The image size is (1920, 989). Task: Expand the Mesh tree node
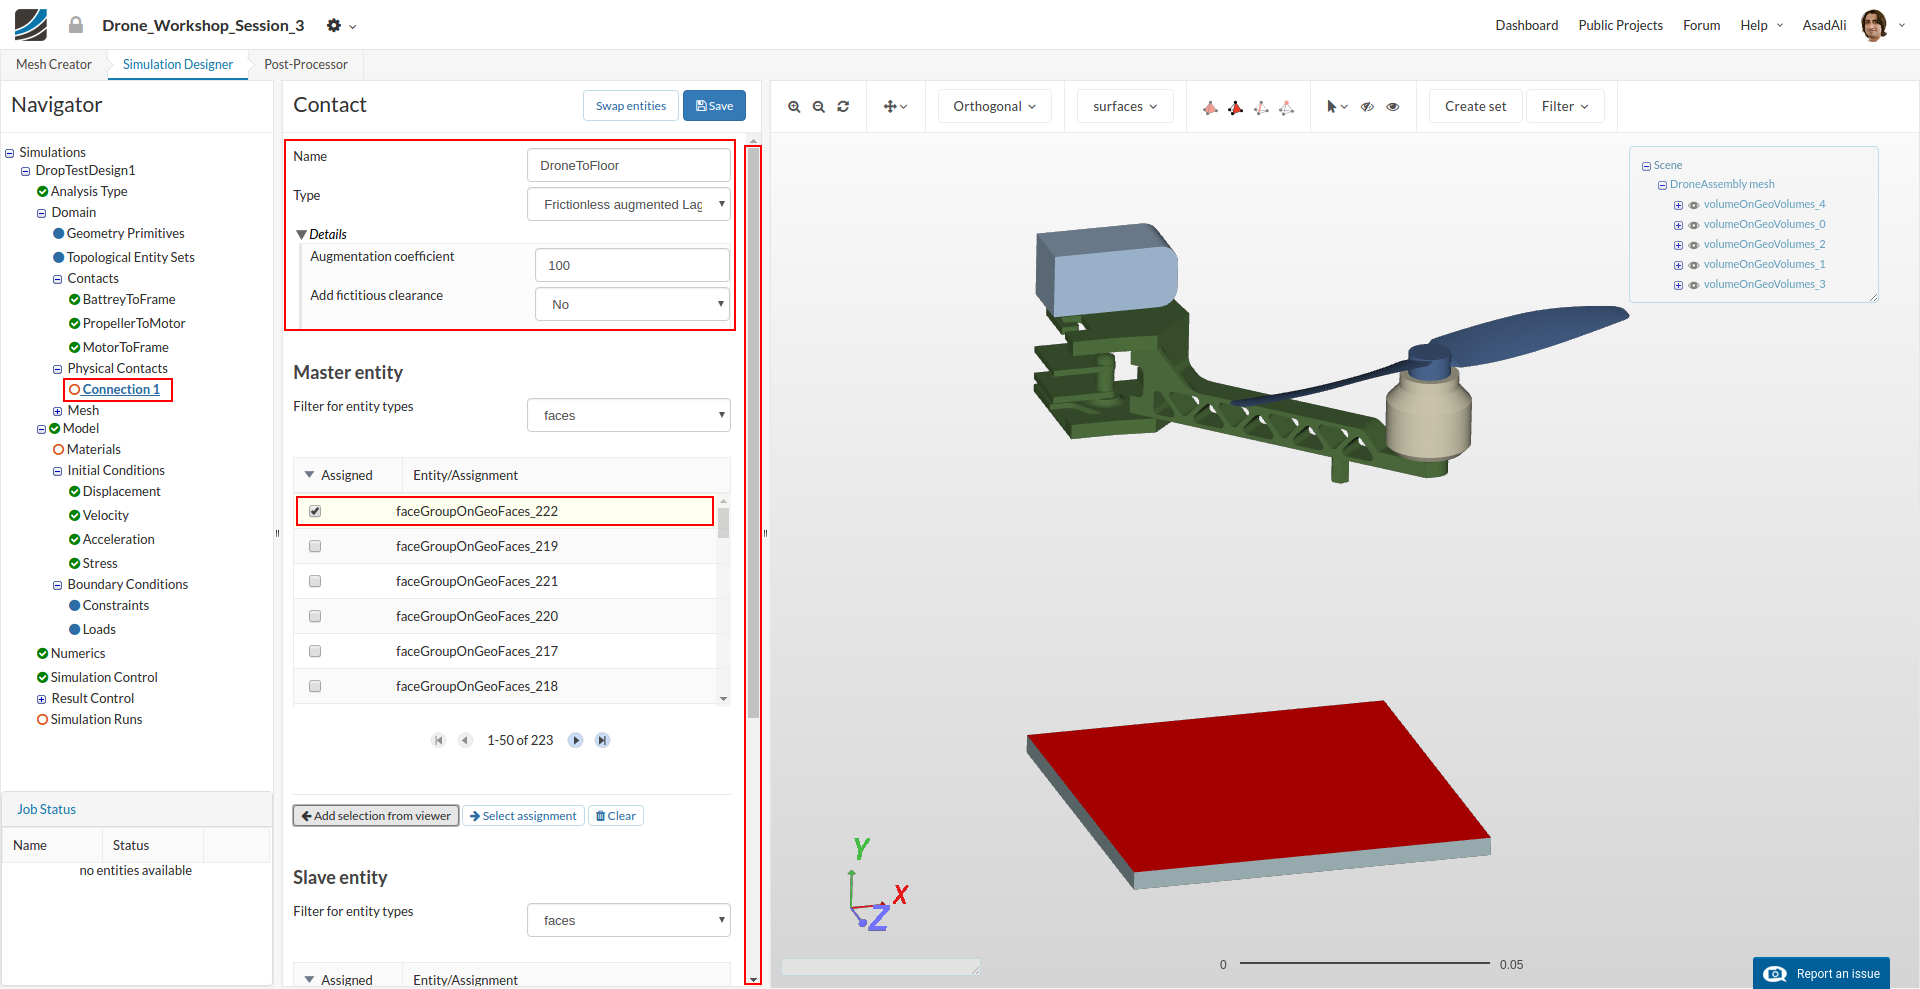click(x=57, y=411)
